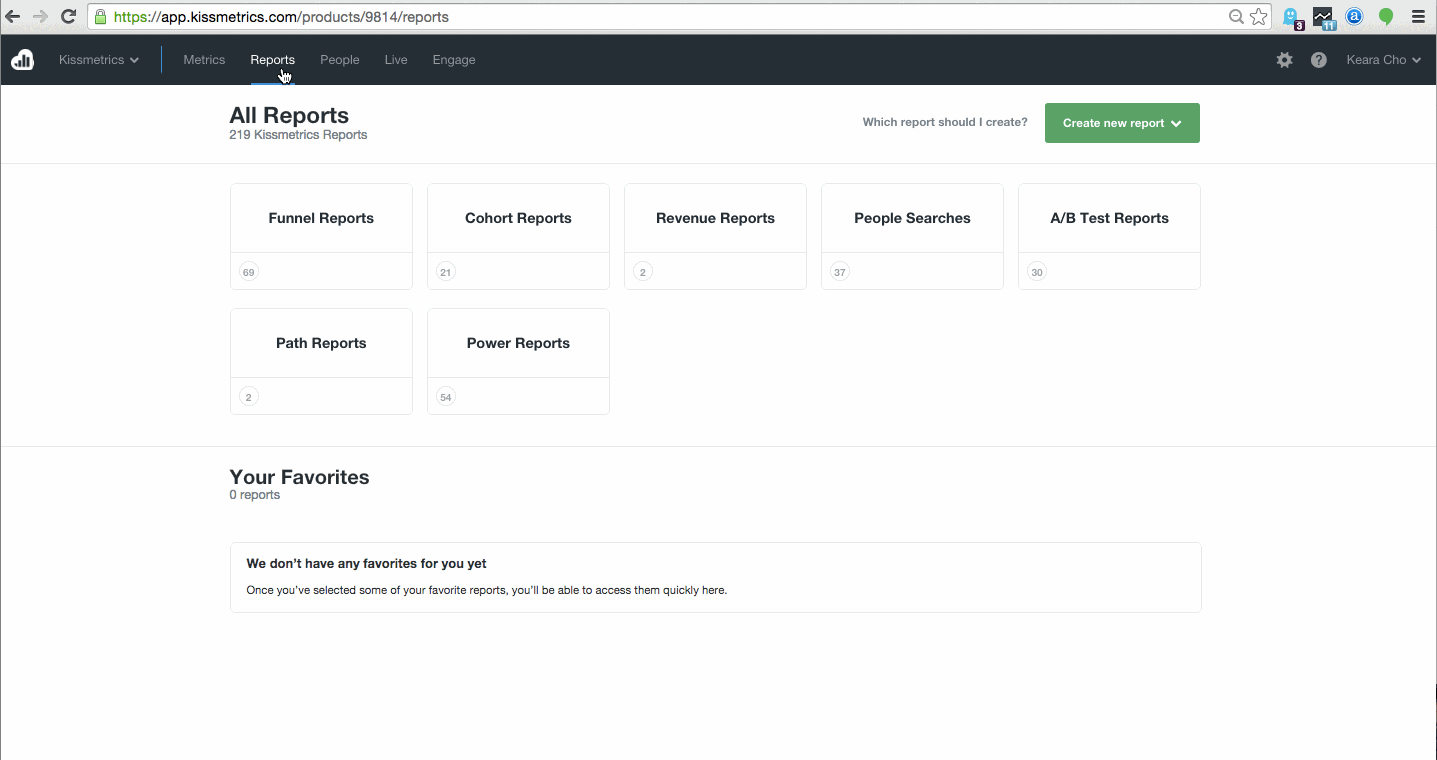This screenshot has height=760, width=1437.
Task: Go to the Metrics tab
Action: [204, 60]
